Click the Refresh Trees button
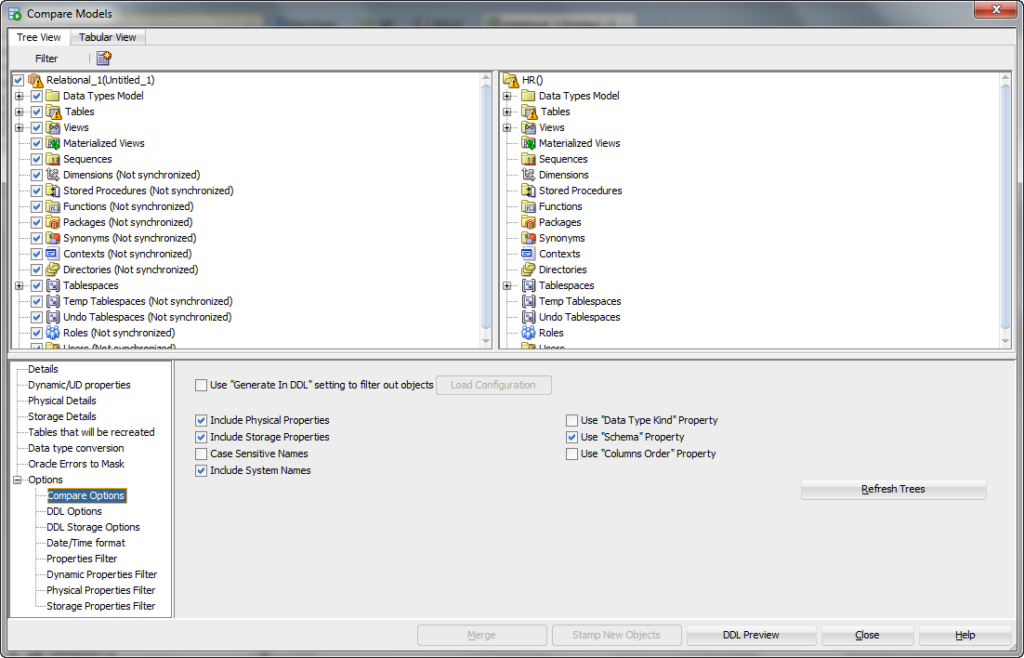1024x658 pixels. pos(893,489)
